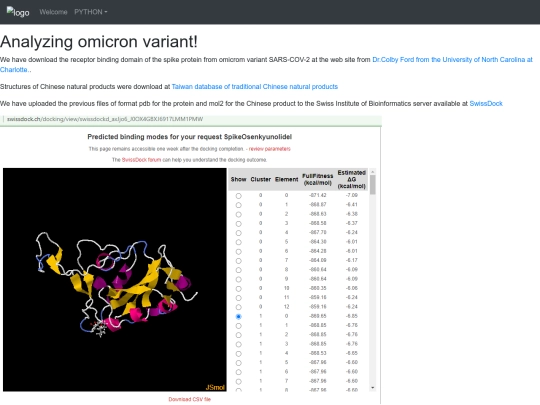Click the Element column header
This screenshot has width=540, height=405.
coord(287,179)
